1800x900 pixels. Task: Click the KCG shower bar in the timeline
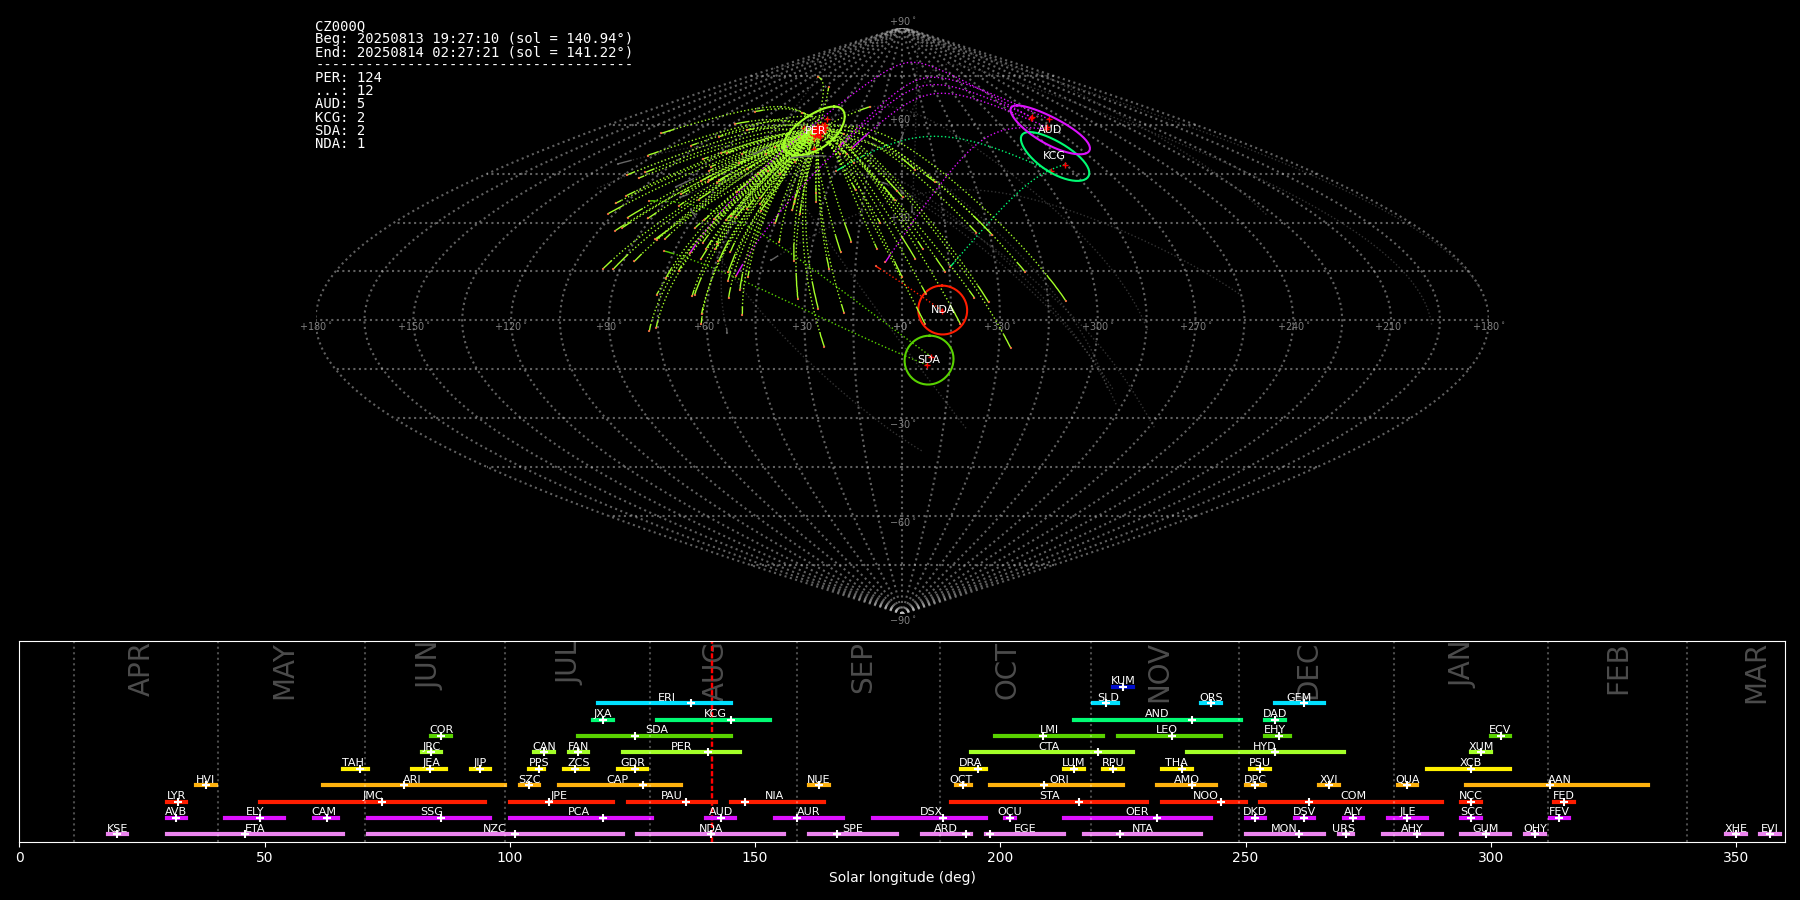(713, 719)
